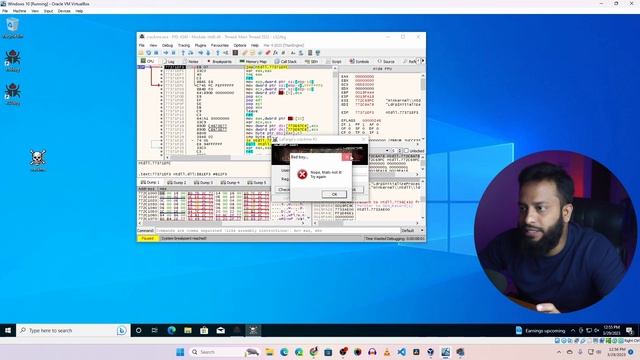The height and width of the screenshot is (360, 640).
Task: Click the yellow Paused status label
Action: (147, 238)
